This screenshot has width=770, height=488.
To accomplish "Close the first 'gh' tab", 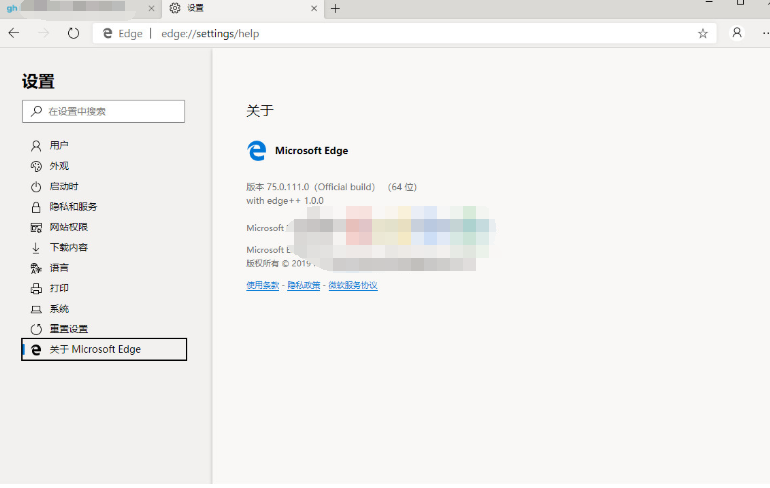I will (x=151, y=8).
